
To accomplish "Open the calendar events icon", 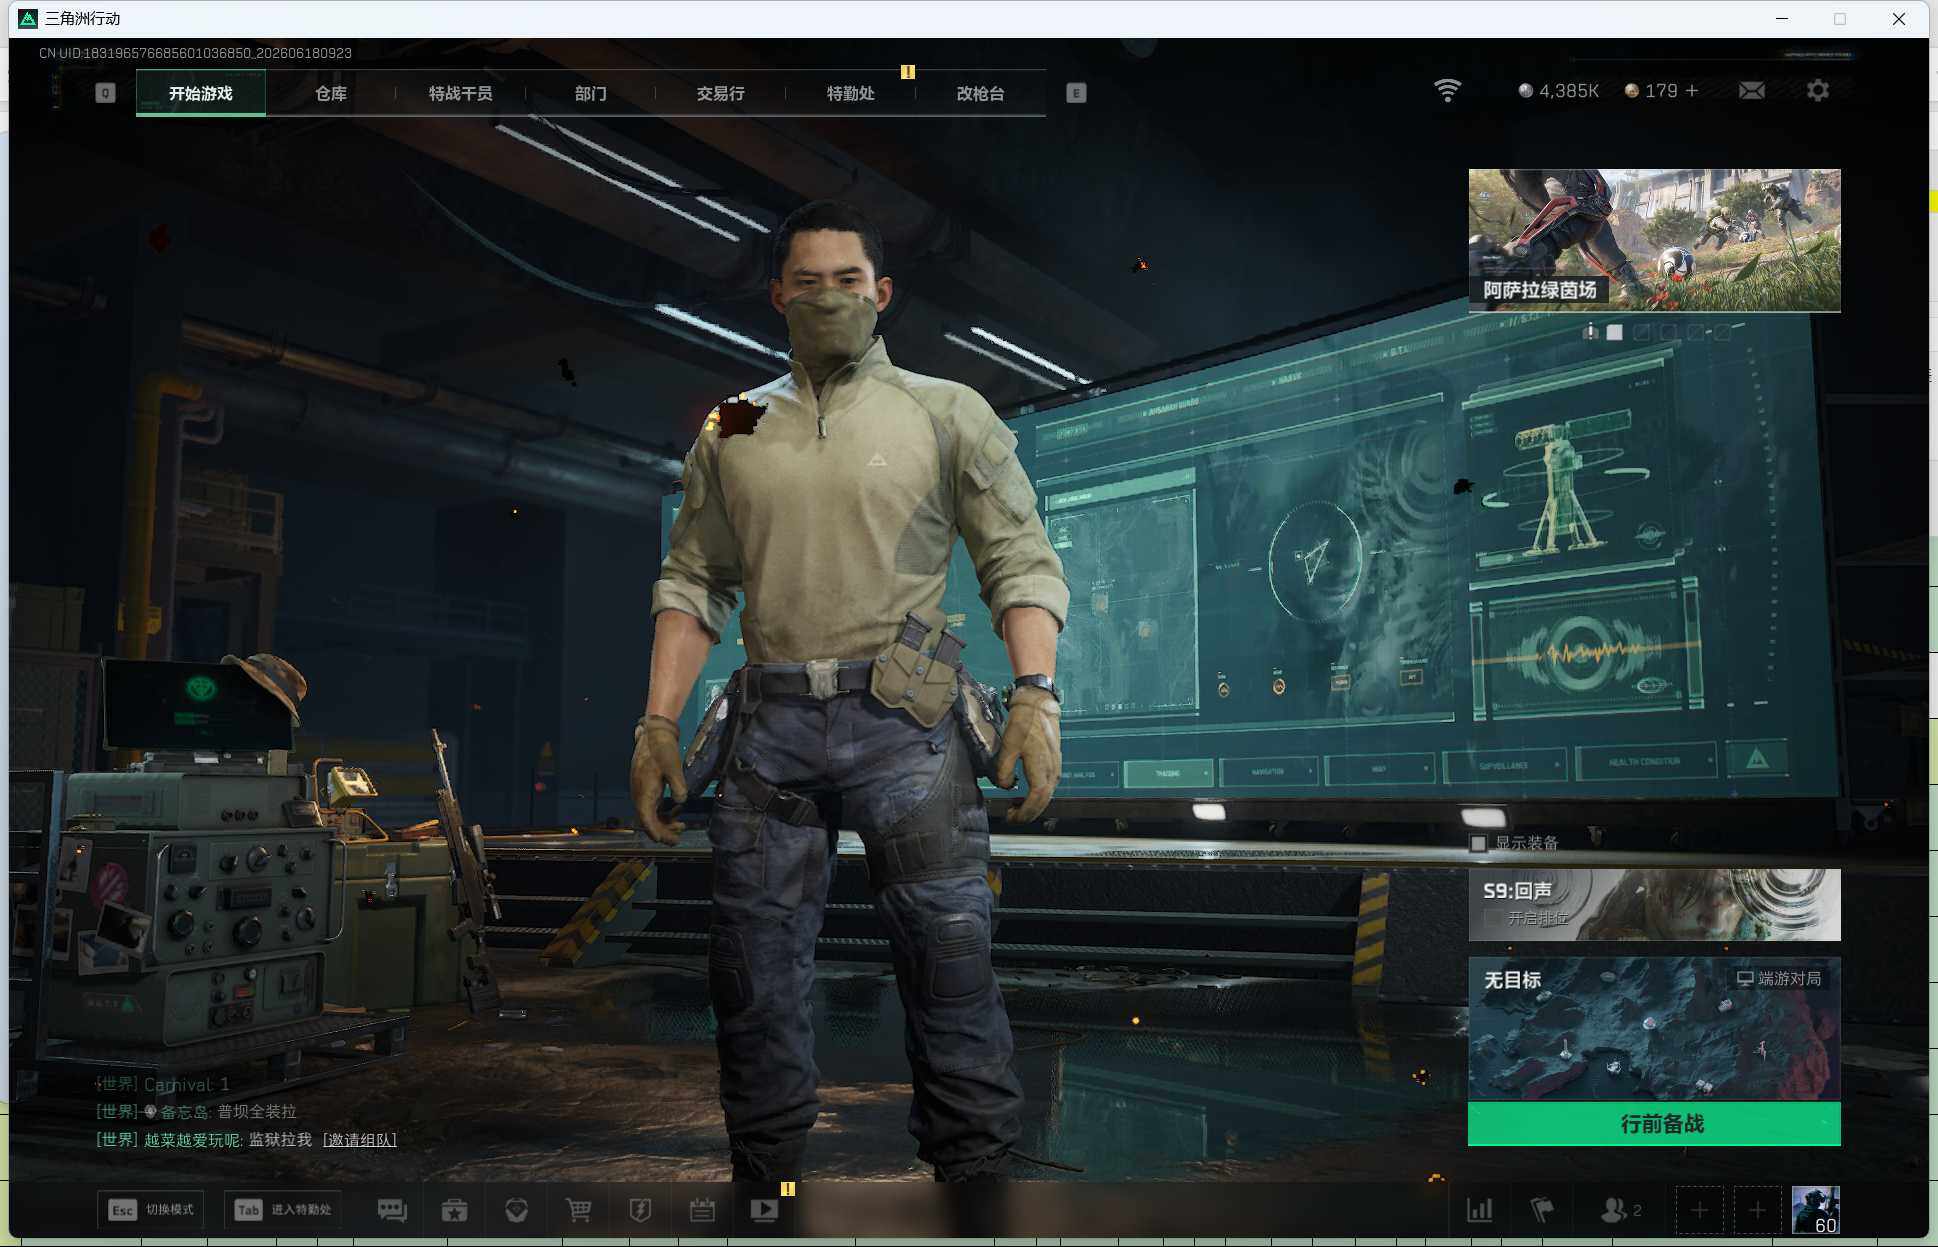I will coord(702,1210).
